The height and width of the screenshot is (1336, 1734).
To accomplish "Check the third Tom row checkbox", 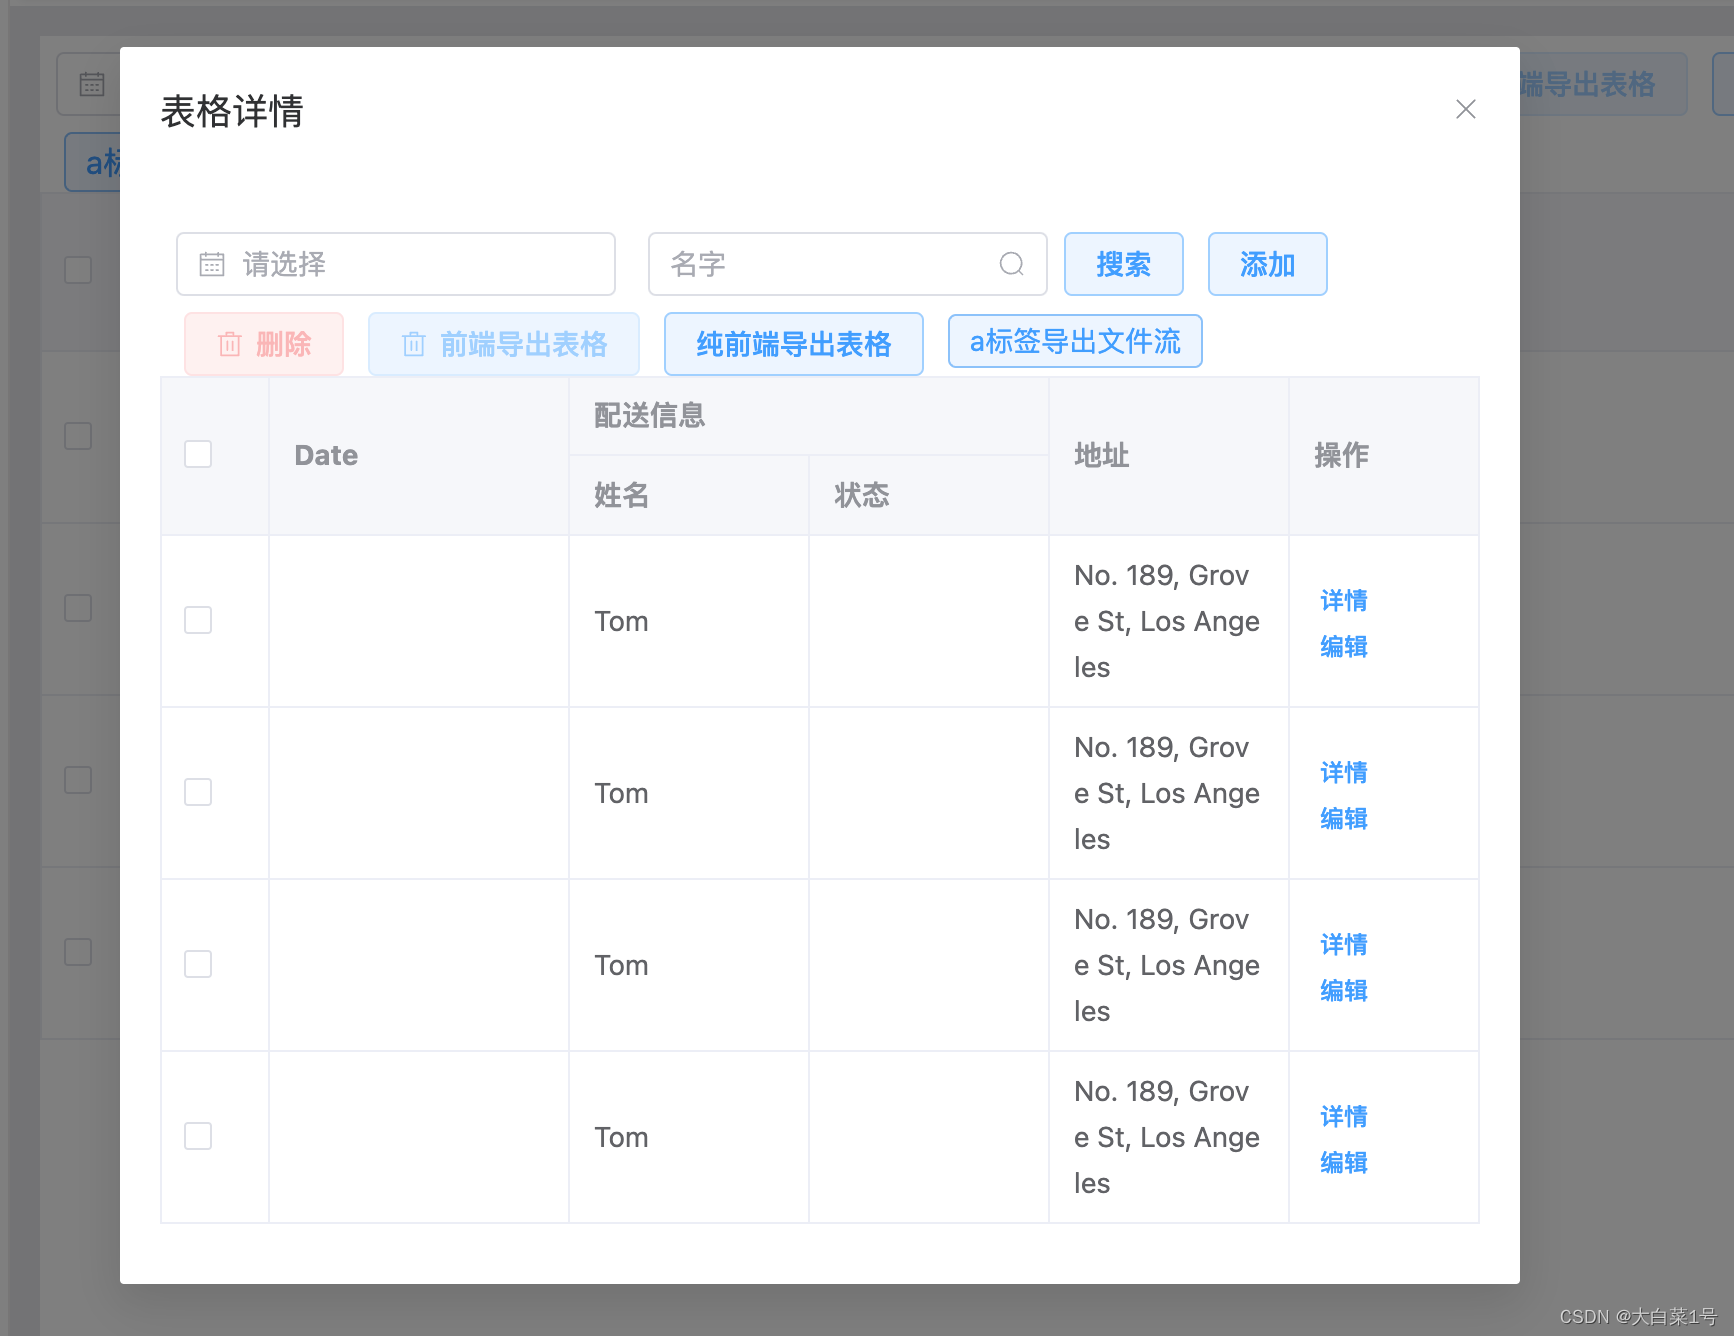I will pyautogui.click(x=198, y=964).
